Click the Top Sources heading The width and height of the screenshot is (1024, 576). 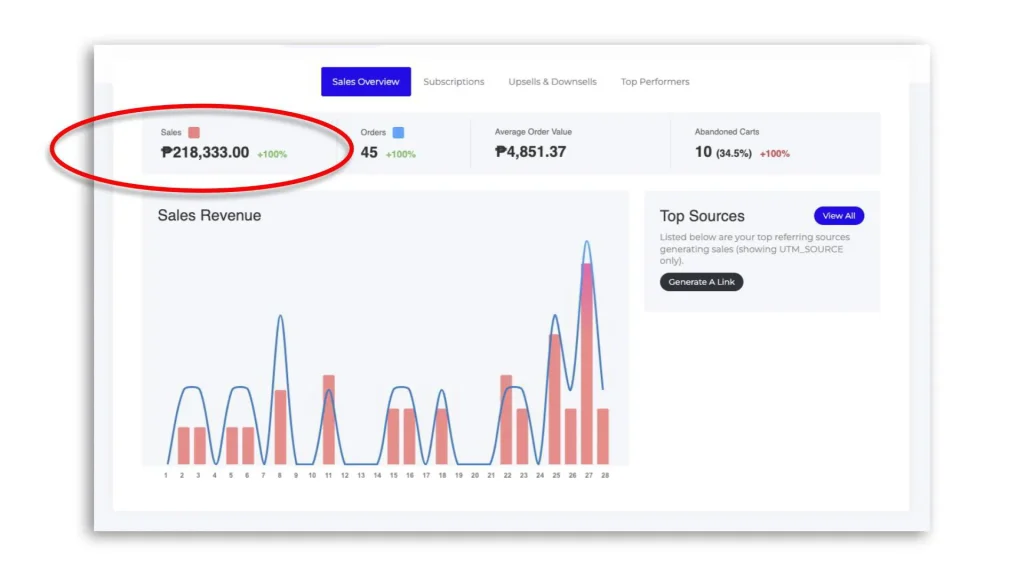702,216
